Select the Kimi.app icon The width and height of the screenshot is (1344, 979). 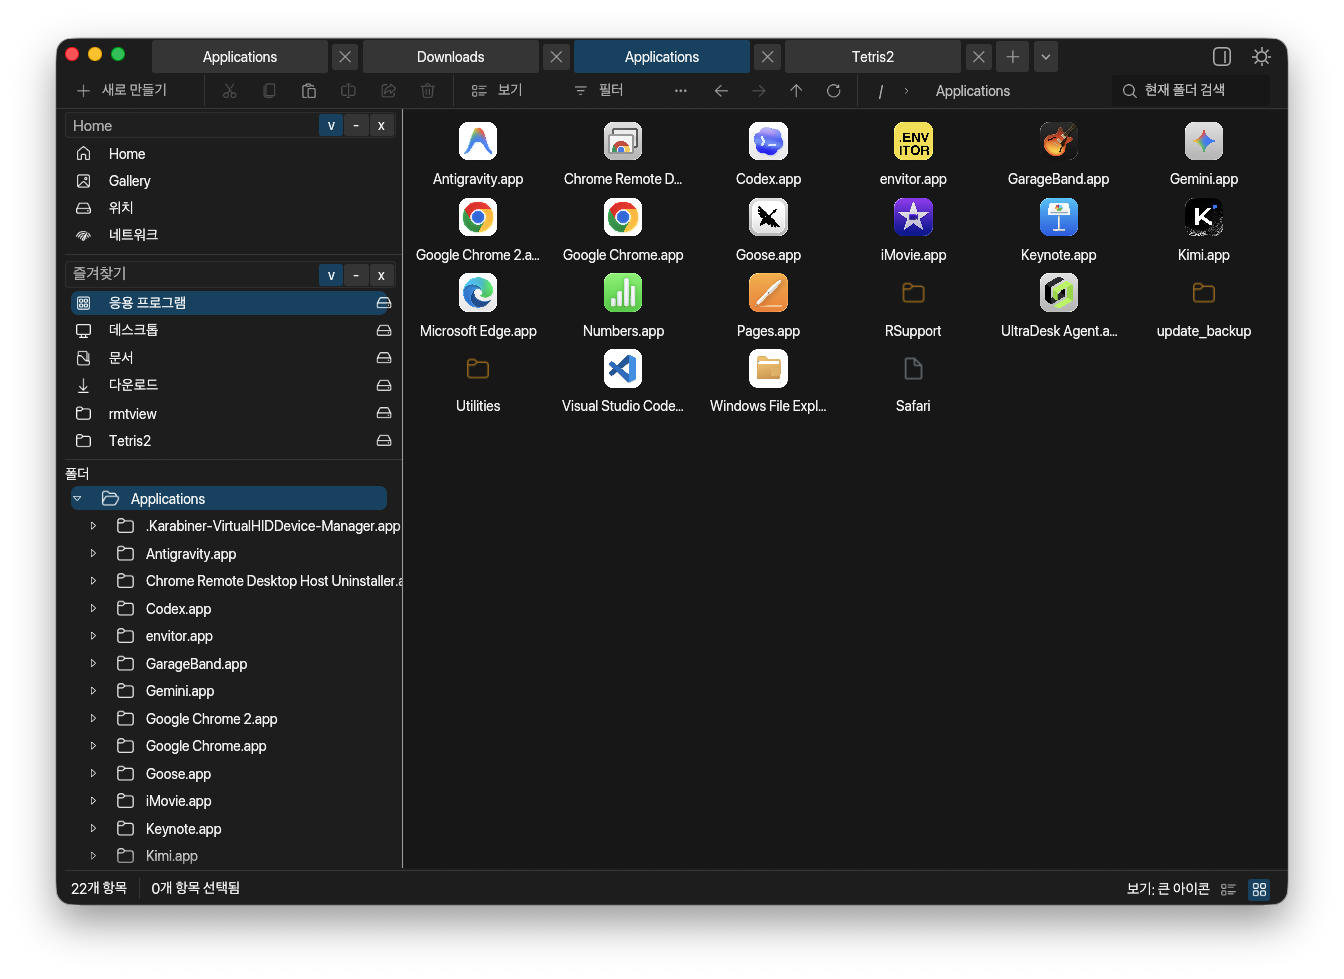click(x=1204, y=217)
